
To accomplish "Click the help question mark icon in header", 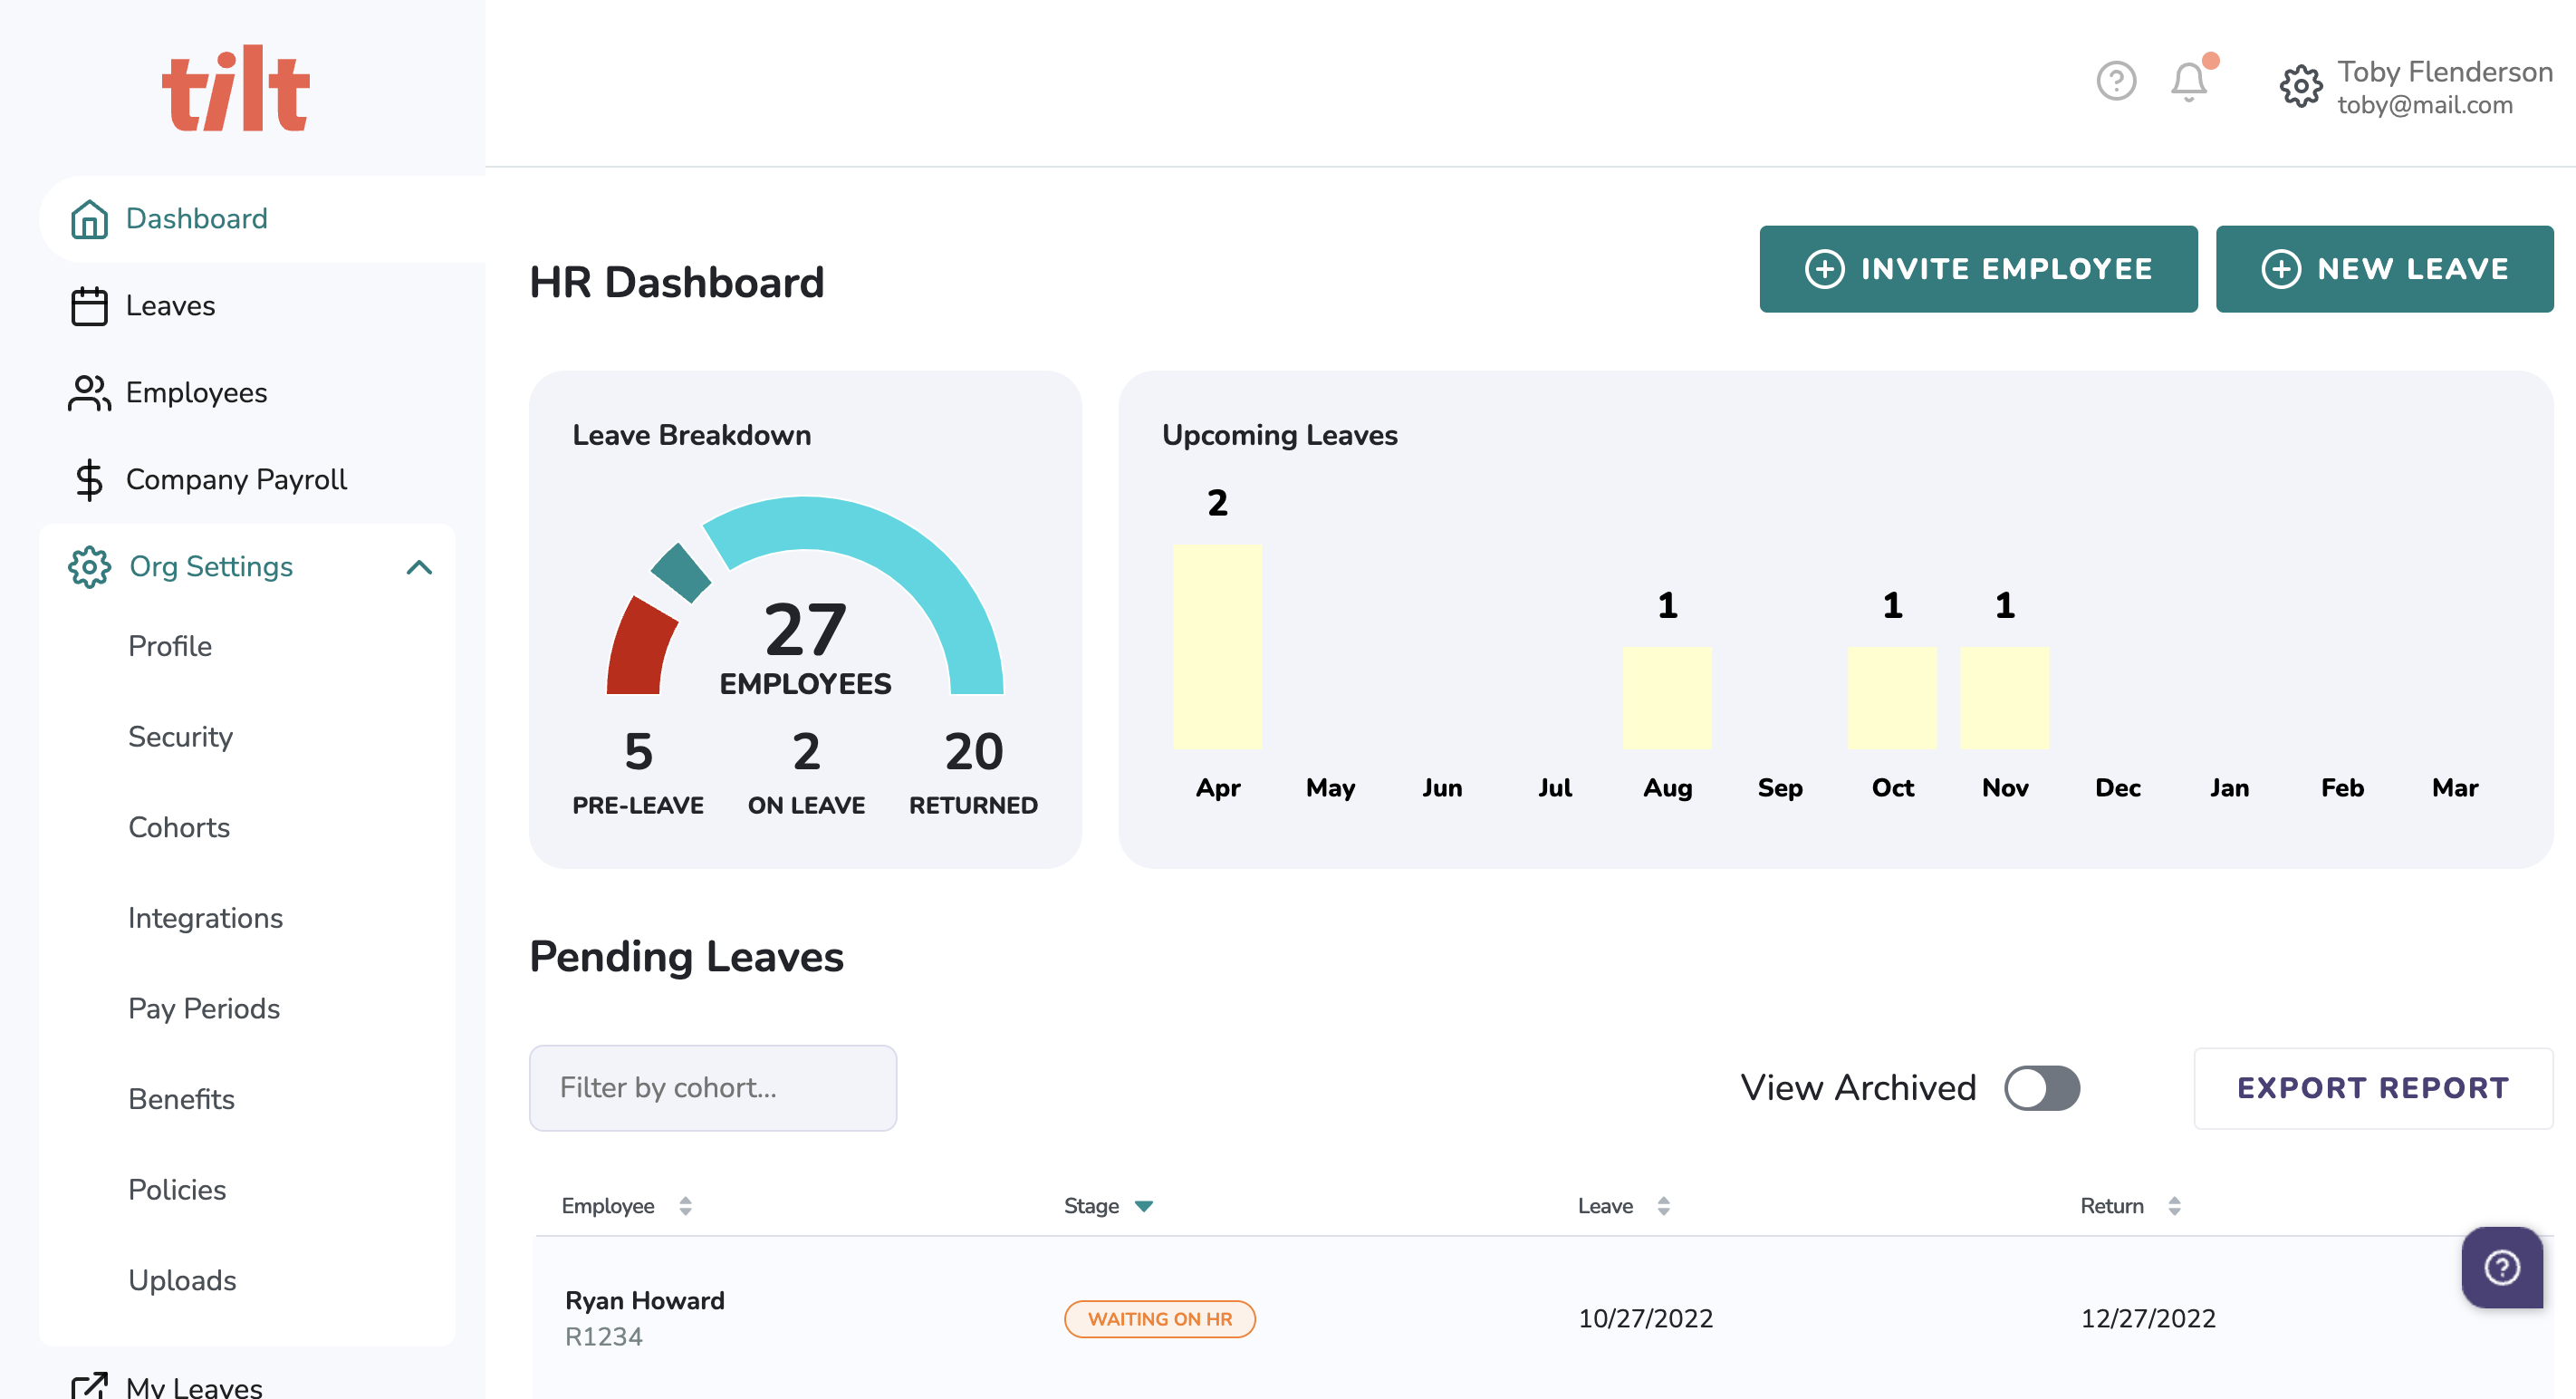I will coord(2115,81).
